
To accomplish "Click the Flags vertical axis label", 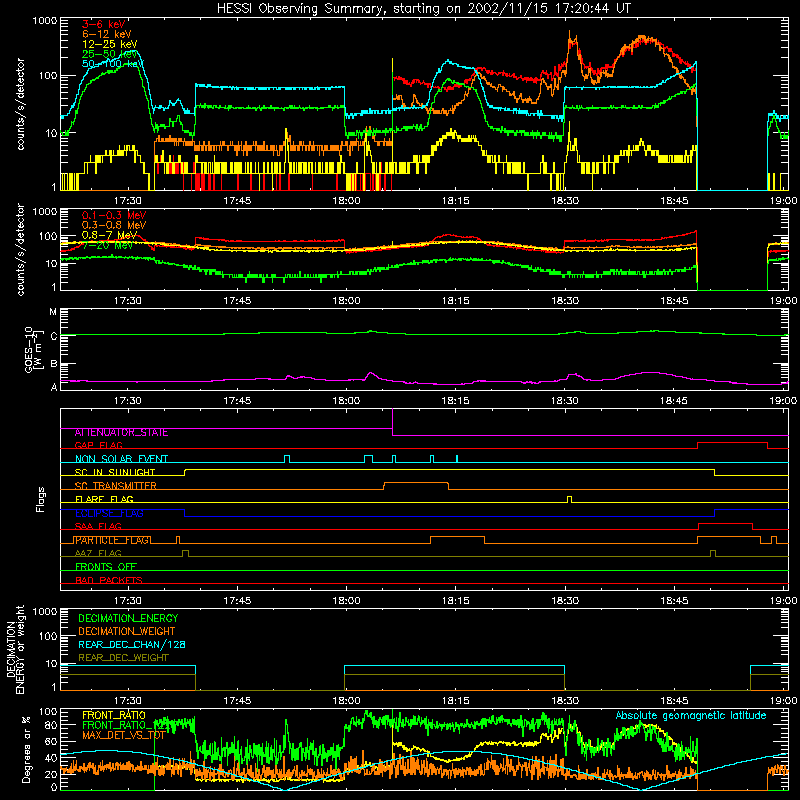I will pos(41,499).
